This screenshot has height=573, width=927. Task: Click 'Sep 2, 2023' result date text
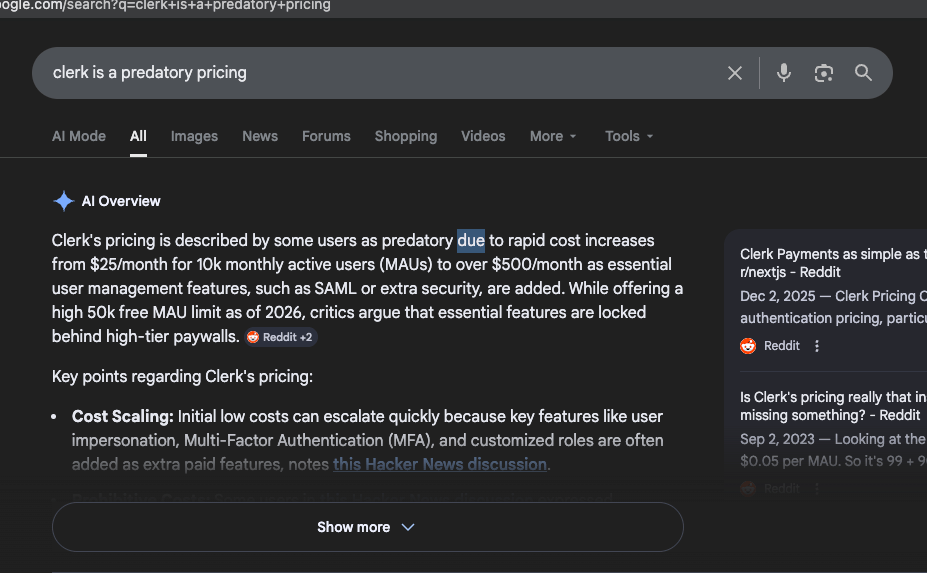(777, 439)
